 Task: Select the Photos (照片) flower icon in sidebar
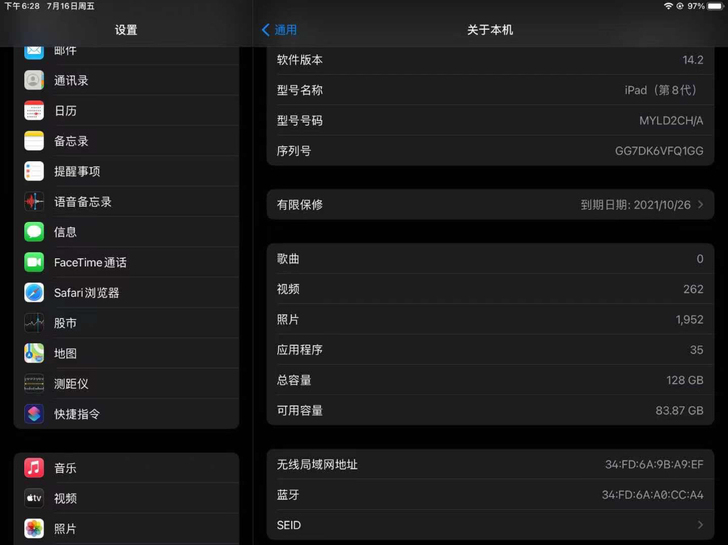pos(34,528)
